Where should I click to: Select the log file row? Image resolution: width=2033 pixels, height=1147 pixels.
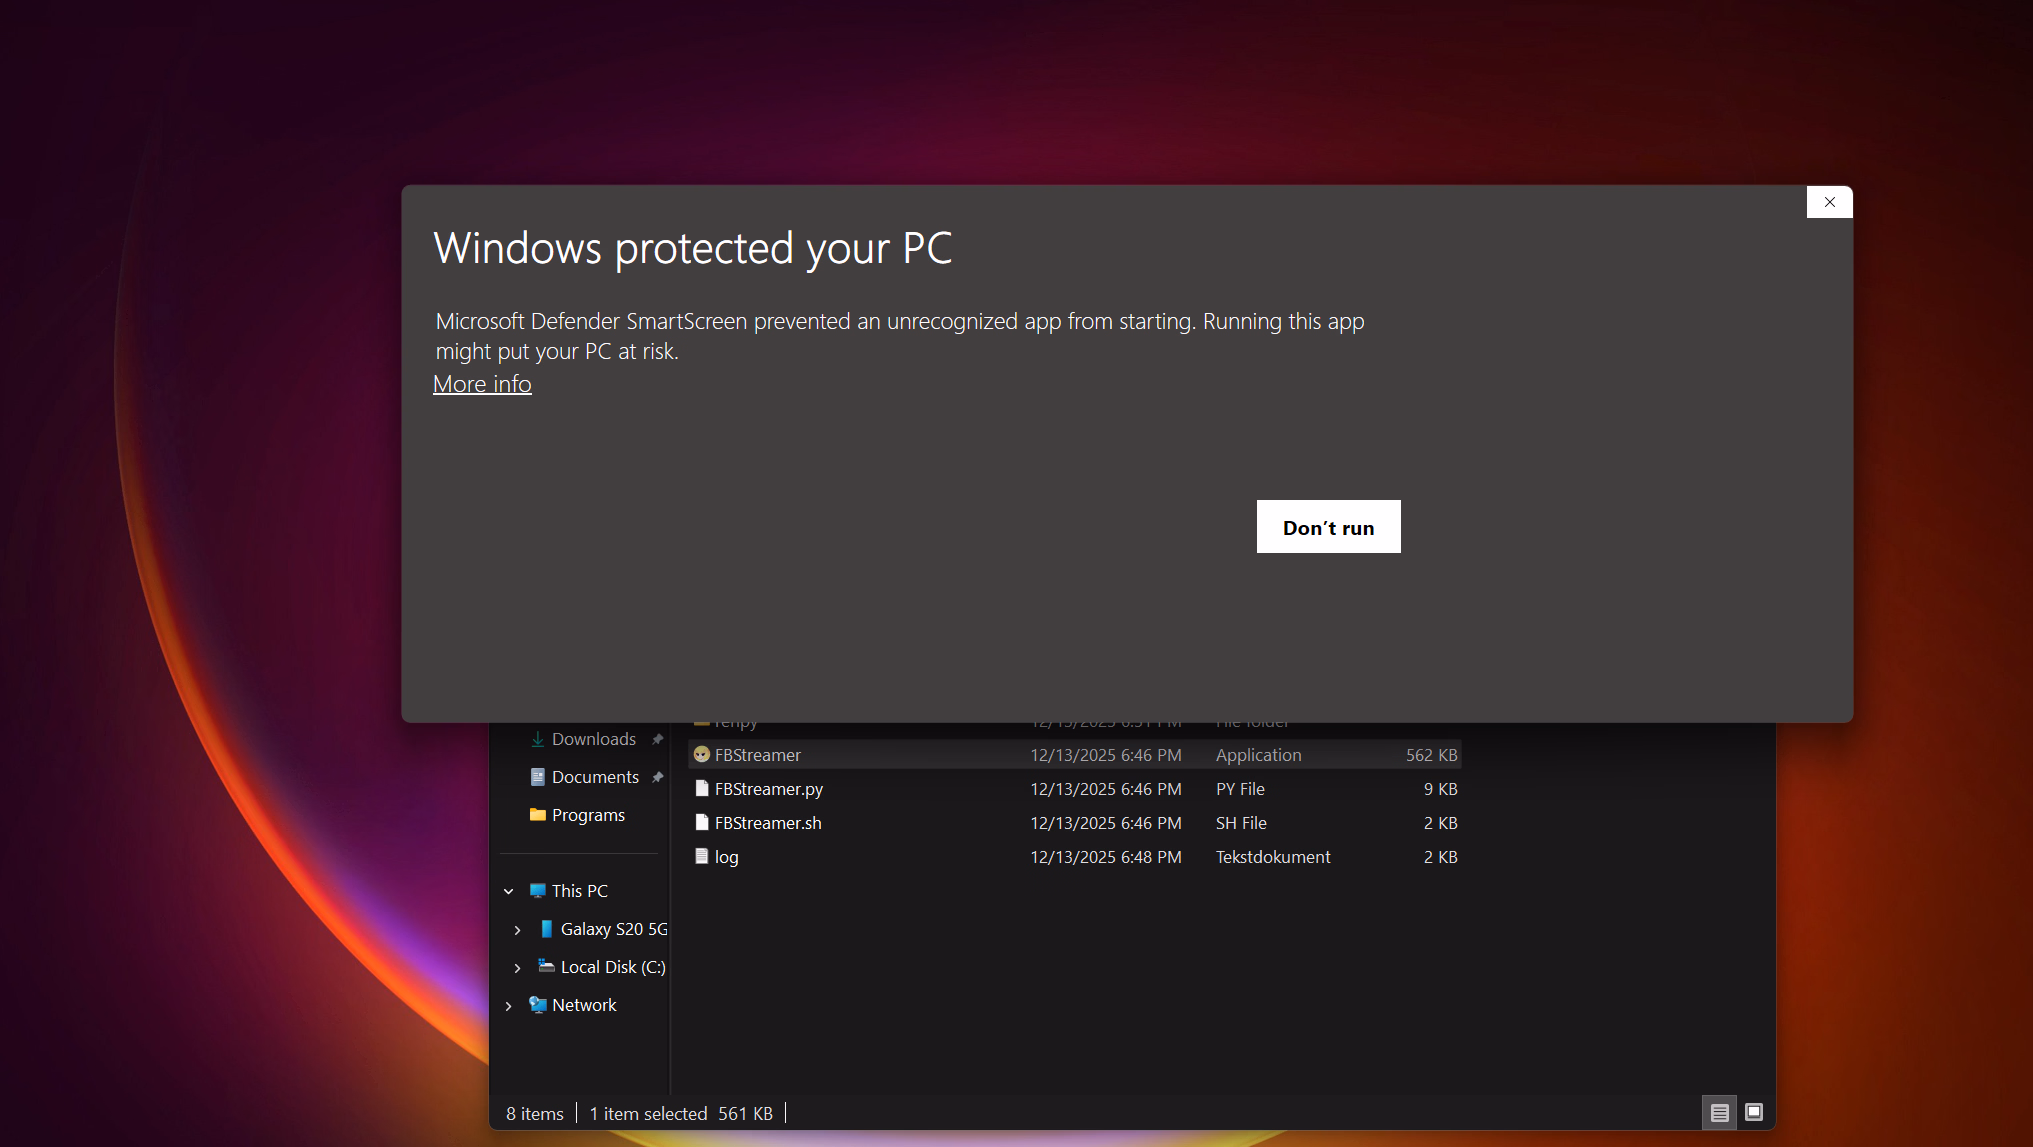(x=727, y=857)
